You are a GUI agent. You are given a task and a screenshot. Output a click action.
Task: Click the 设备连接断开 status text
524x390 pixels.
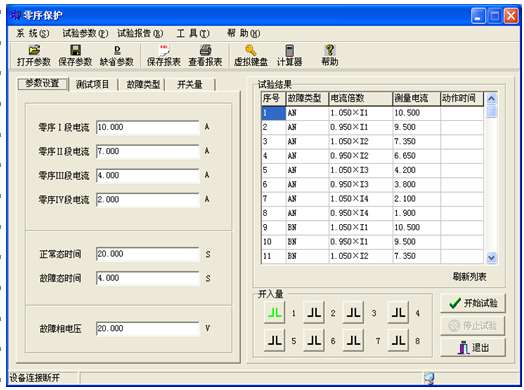[34, 378]
